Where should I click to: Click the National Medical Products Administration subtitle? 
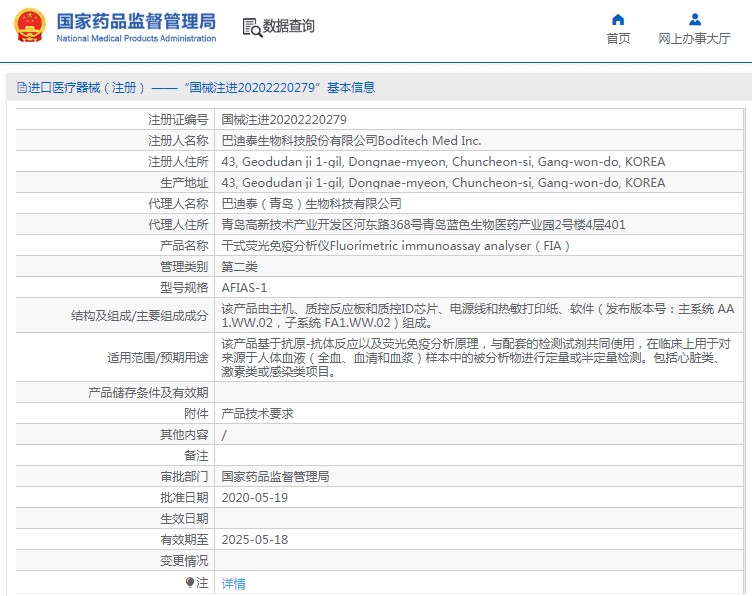coord(136,38)
